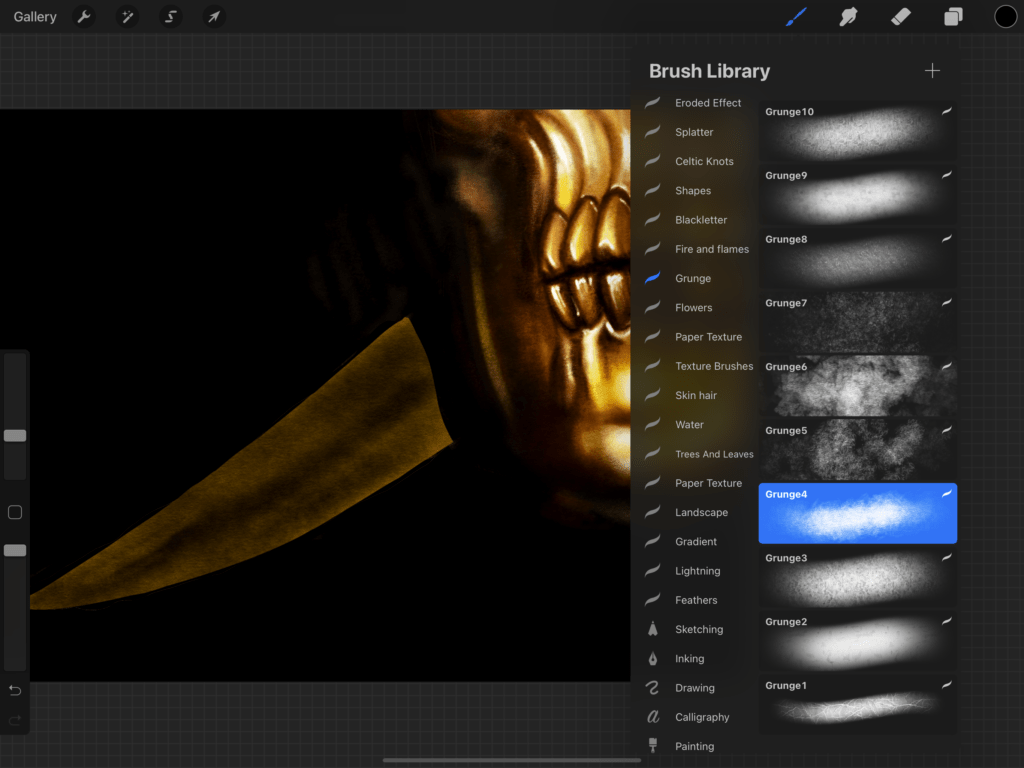This screenshot has width=1024, height=768.
Task: Switch to the Eraser tool
Action: coord(900,17)
